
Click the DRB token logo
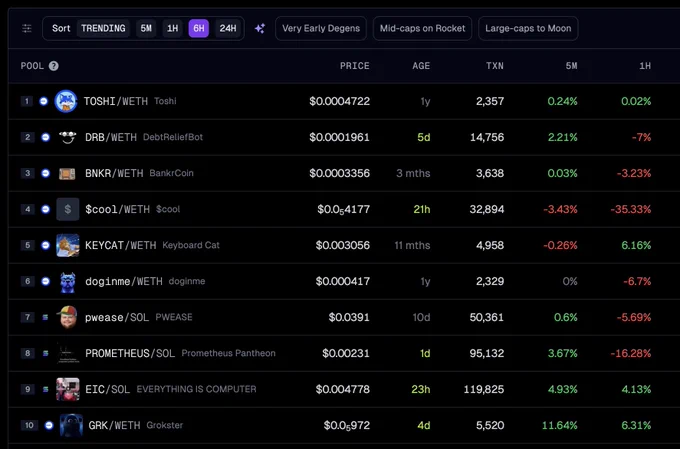(x=68, y=137)
